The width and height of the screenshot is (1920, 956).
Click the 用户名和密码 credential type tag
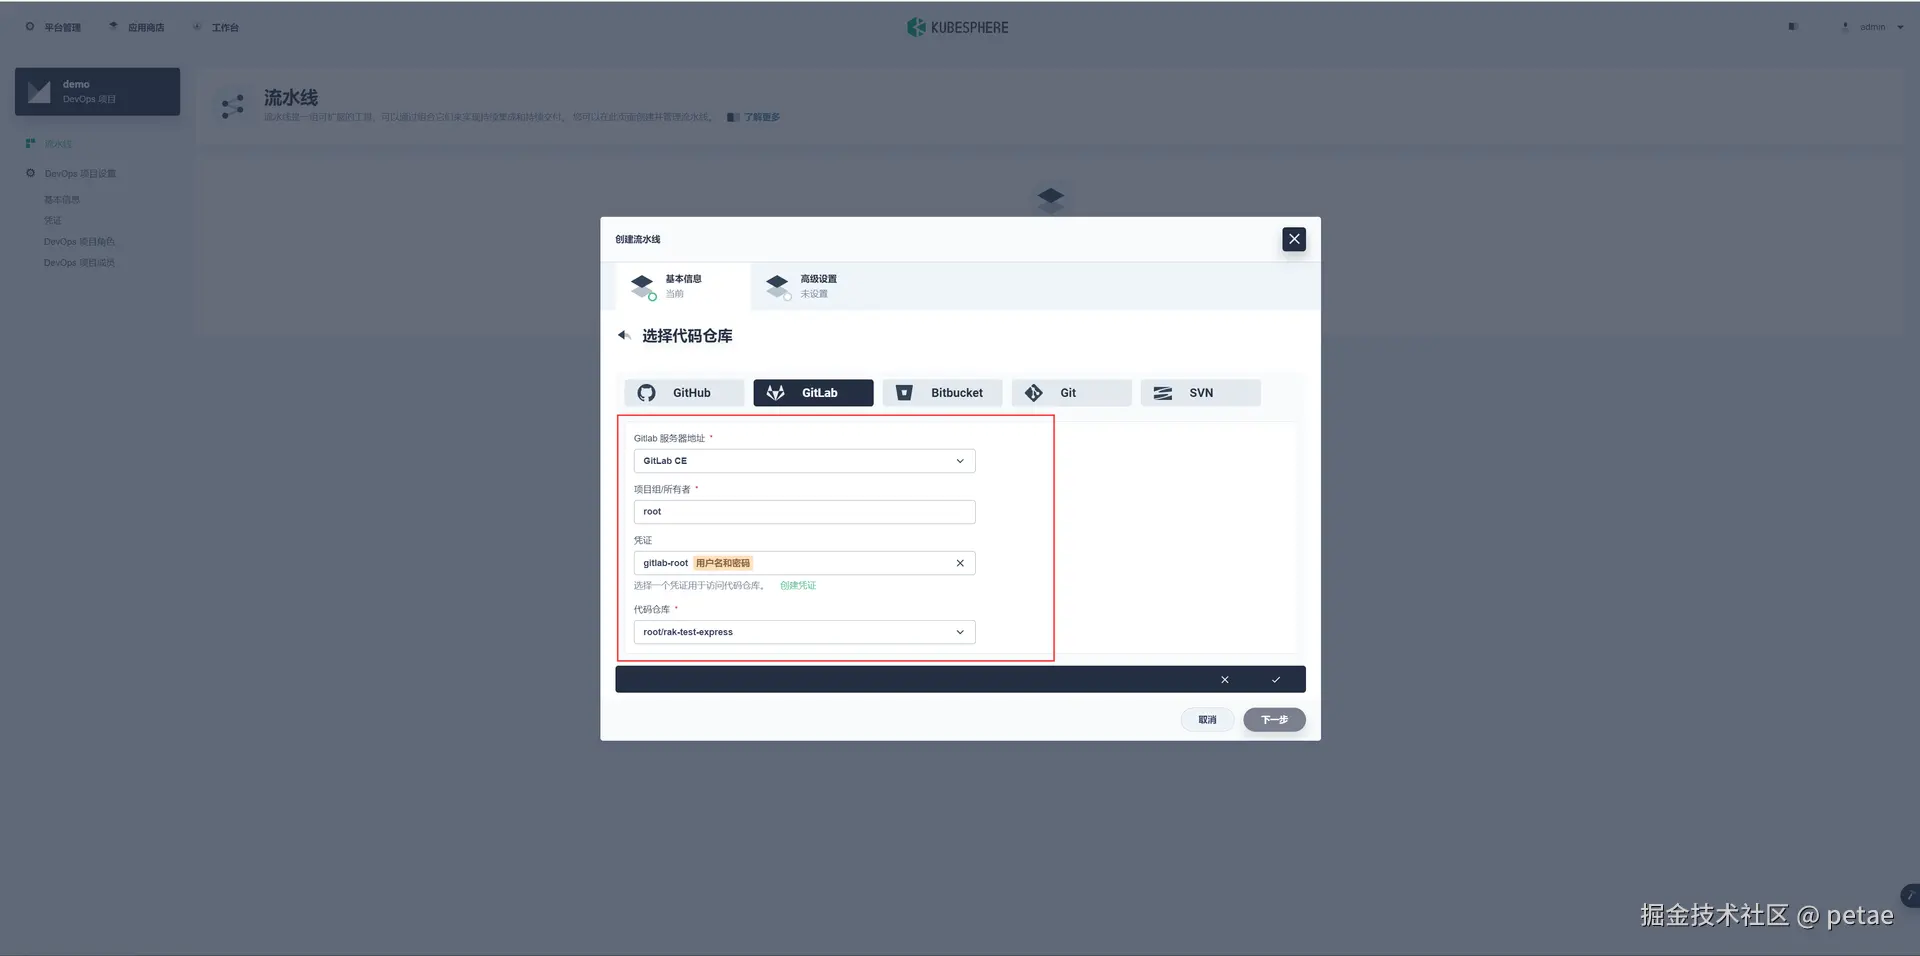(723, 563)
